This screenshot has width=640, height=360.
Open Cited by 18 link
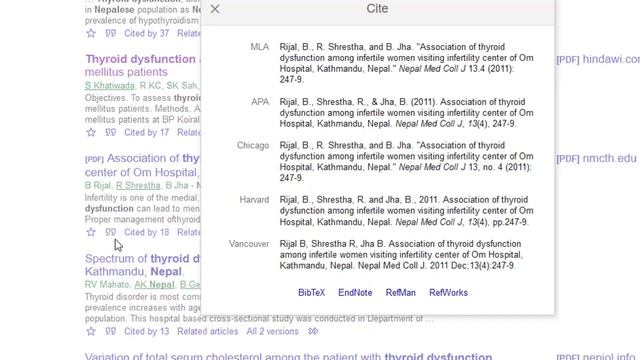coord(147,232)
